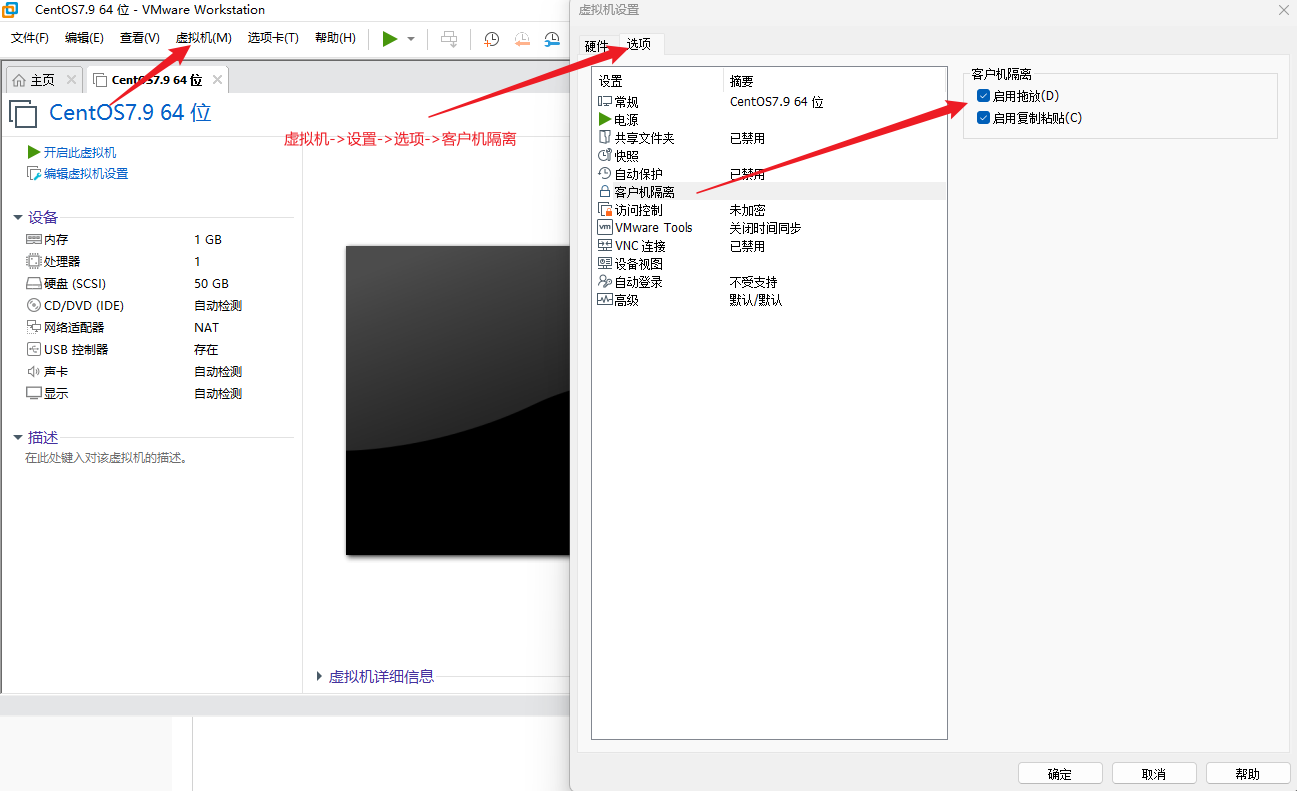The image size is (1297, 791).
Task: Select 共享文件夹 in settings list
Action: point(769,138)
